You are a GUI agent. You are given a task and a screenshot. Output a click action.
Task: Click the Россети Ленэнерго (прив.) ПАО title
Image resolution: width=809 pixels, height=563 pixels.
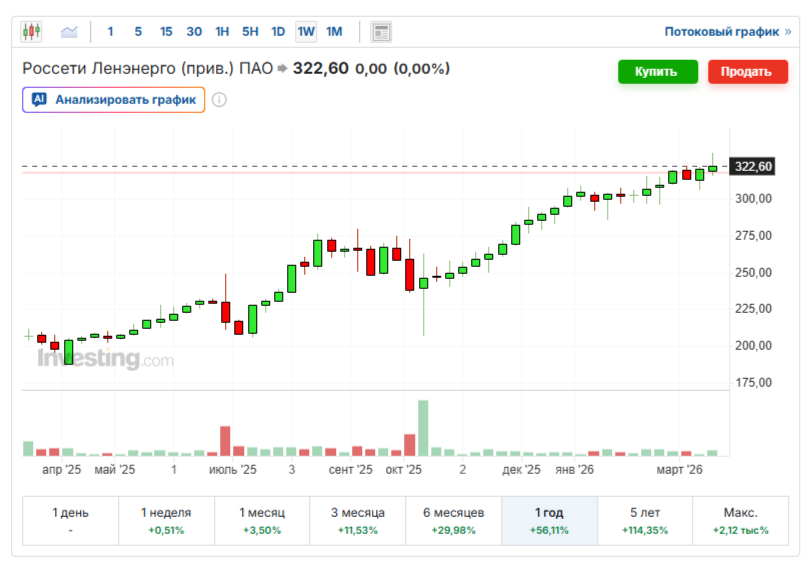(148, 69)
